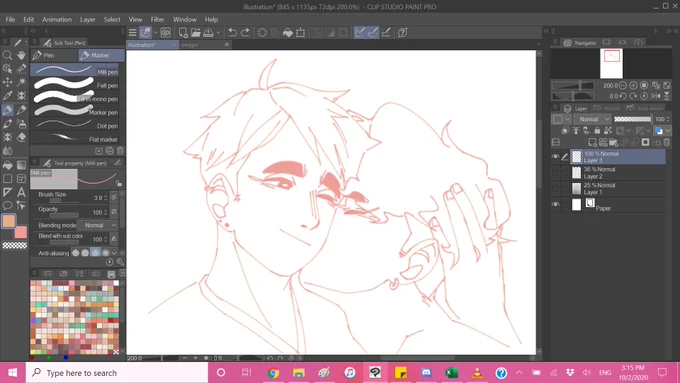The width and height of the screenshot is (680, 383).
Task: Toggle snap to special ruler button
Action: (x=373, y=33)
